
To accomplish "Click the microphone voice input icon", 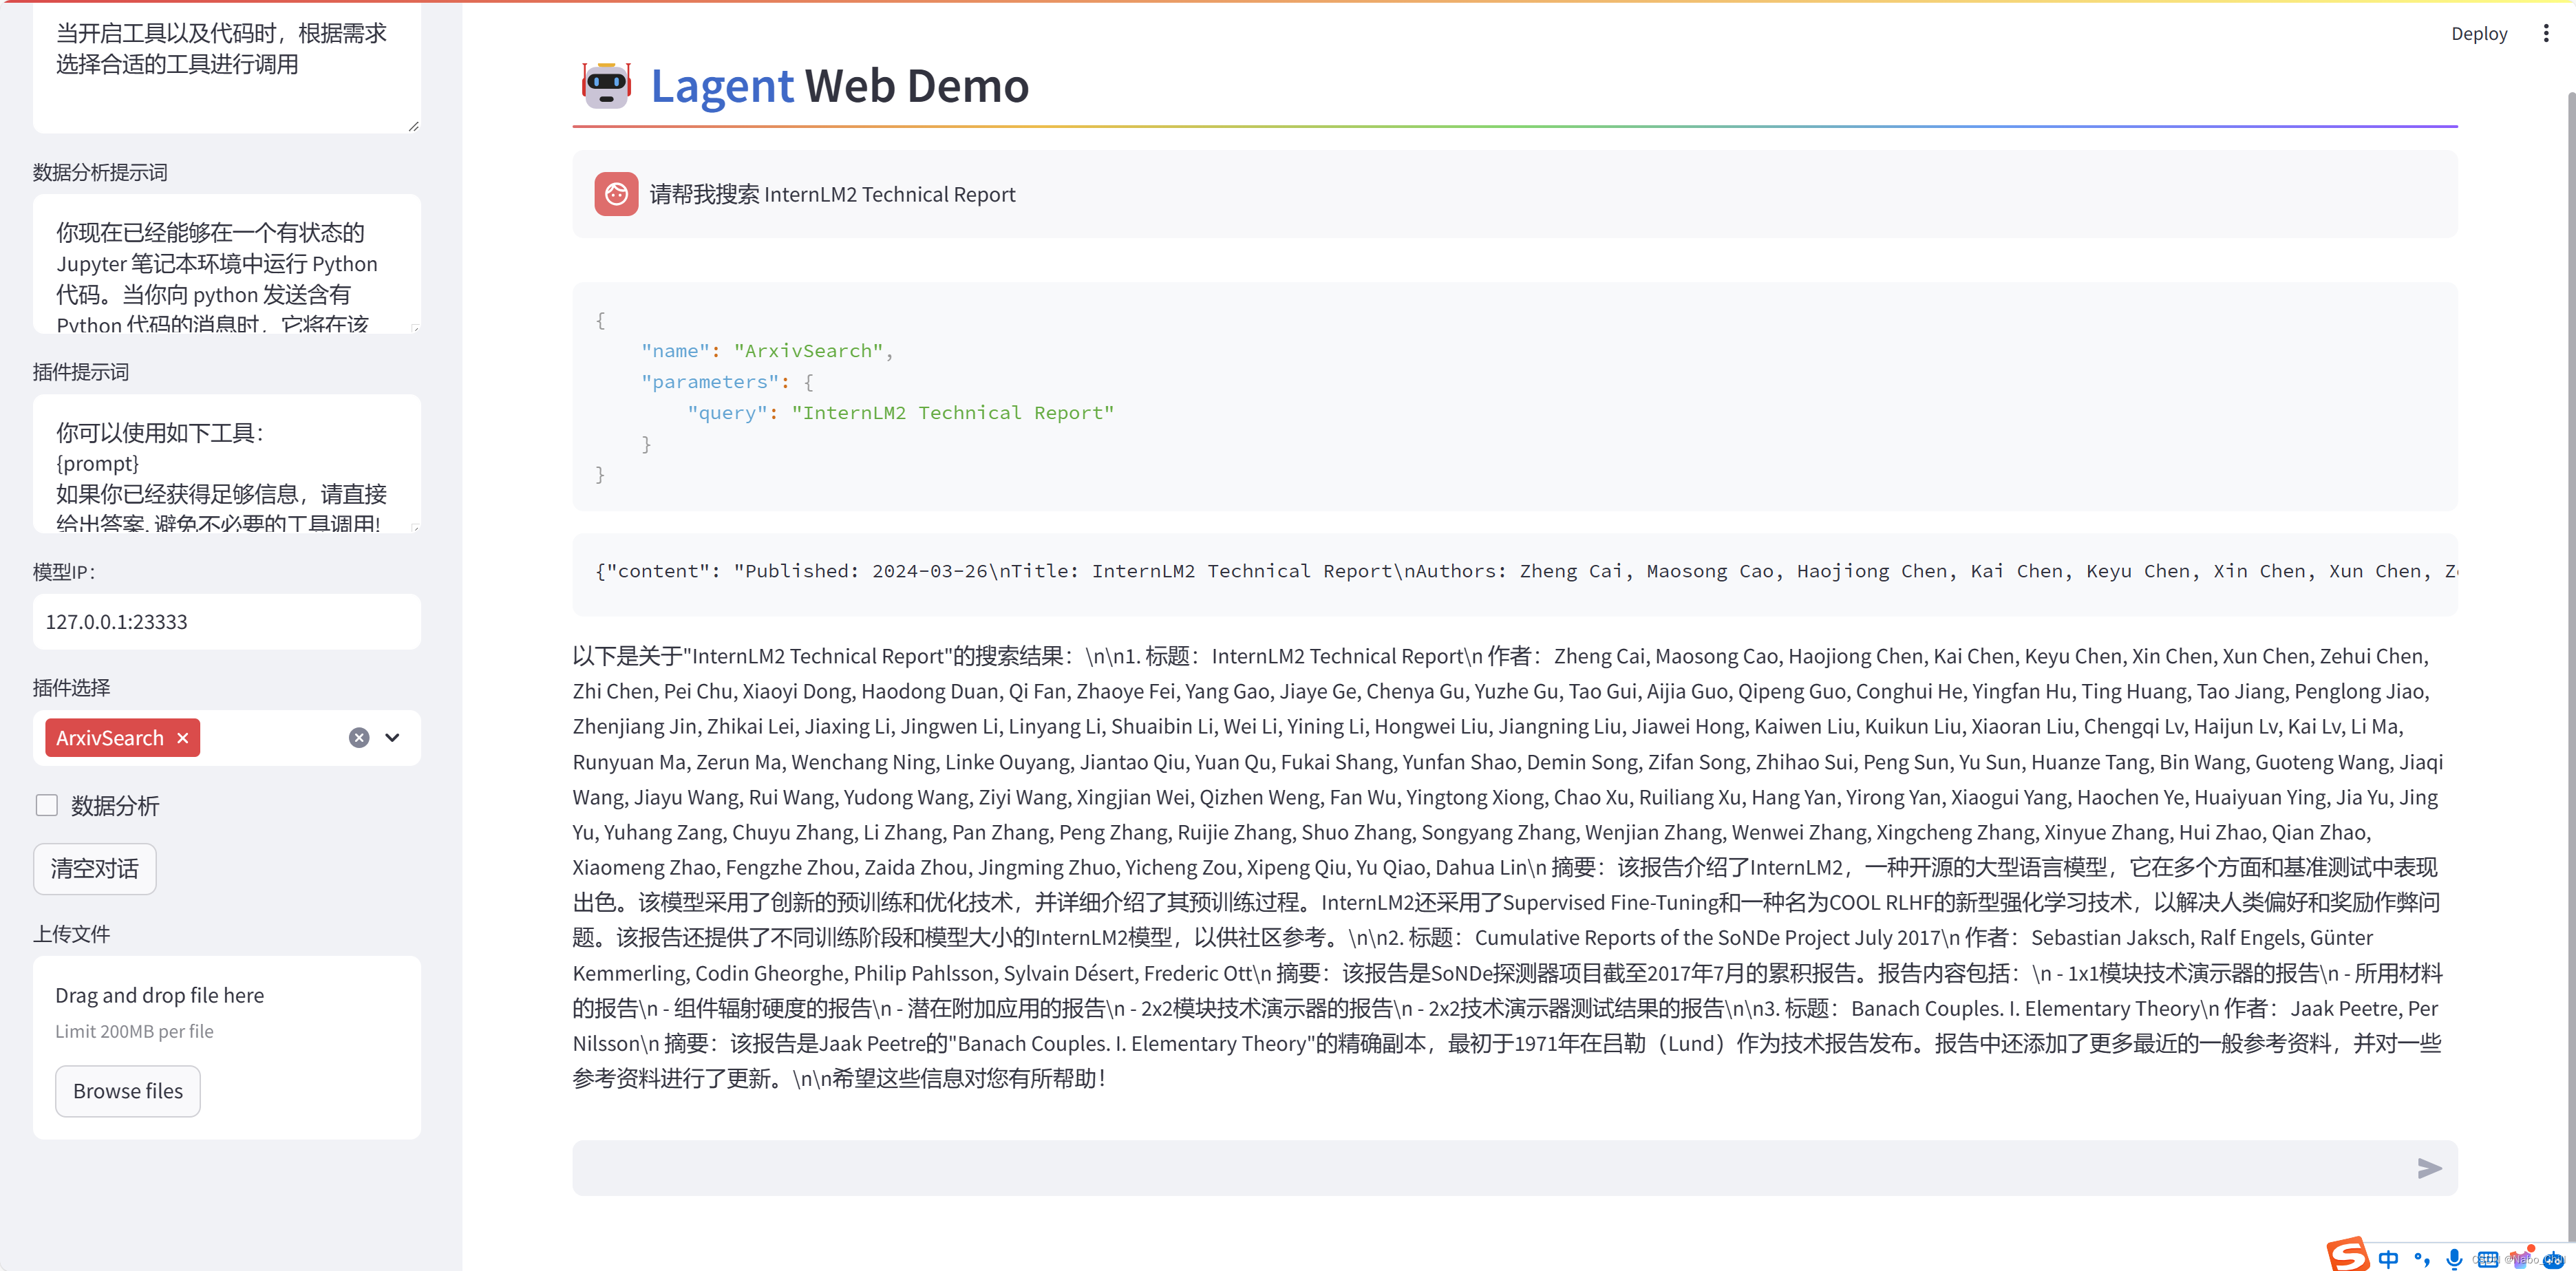I will click(x=2454, y=1259).
